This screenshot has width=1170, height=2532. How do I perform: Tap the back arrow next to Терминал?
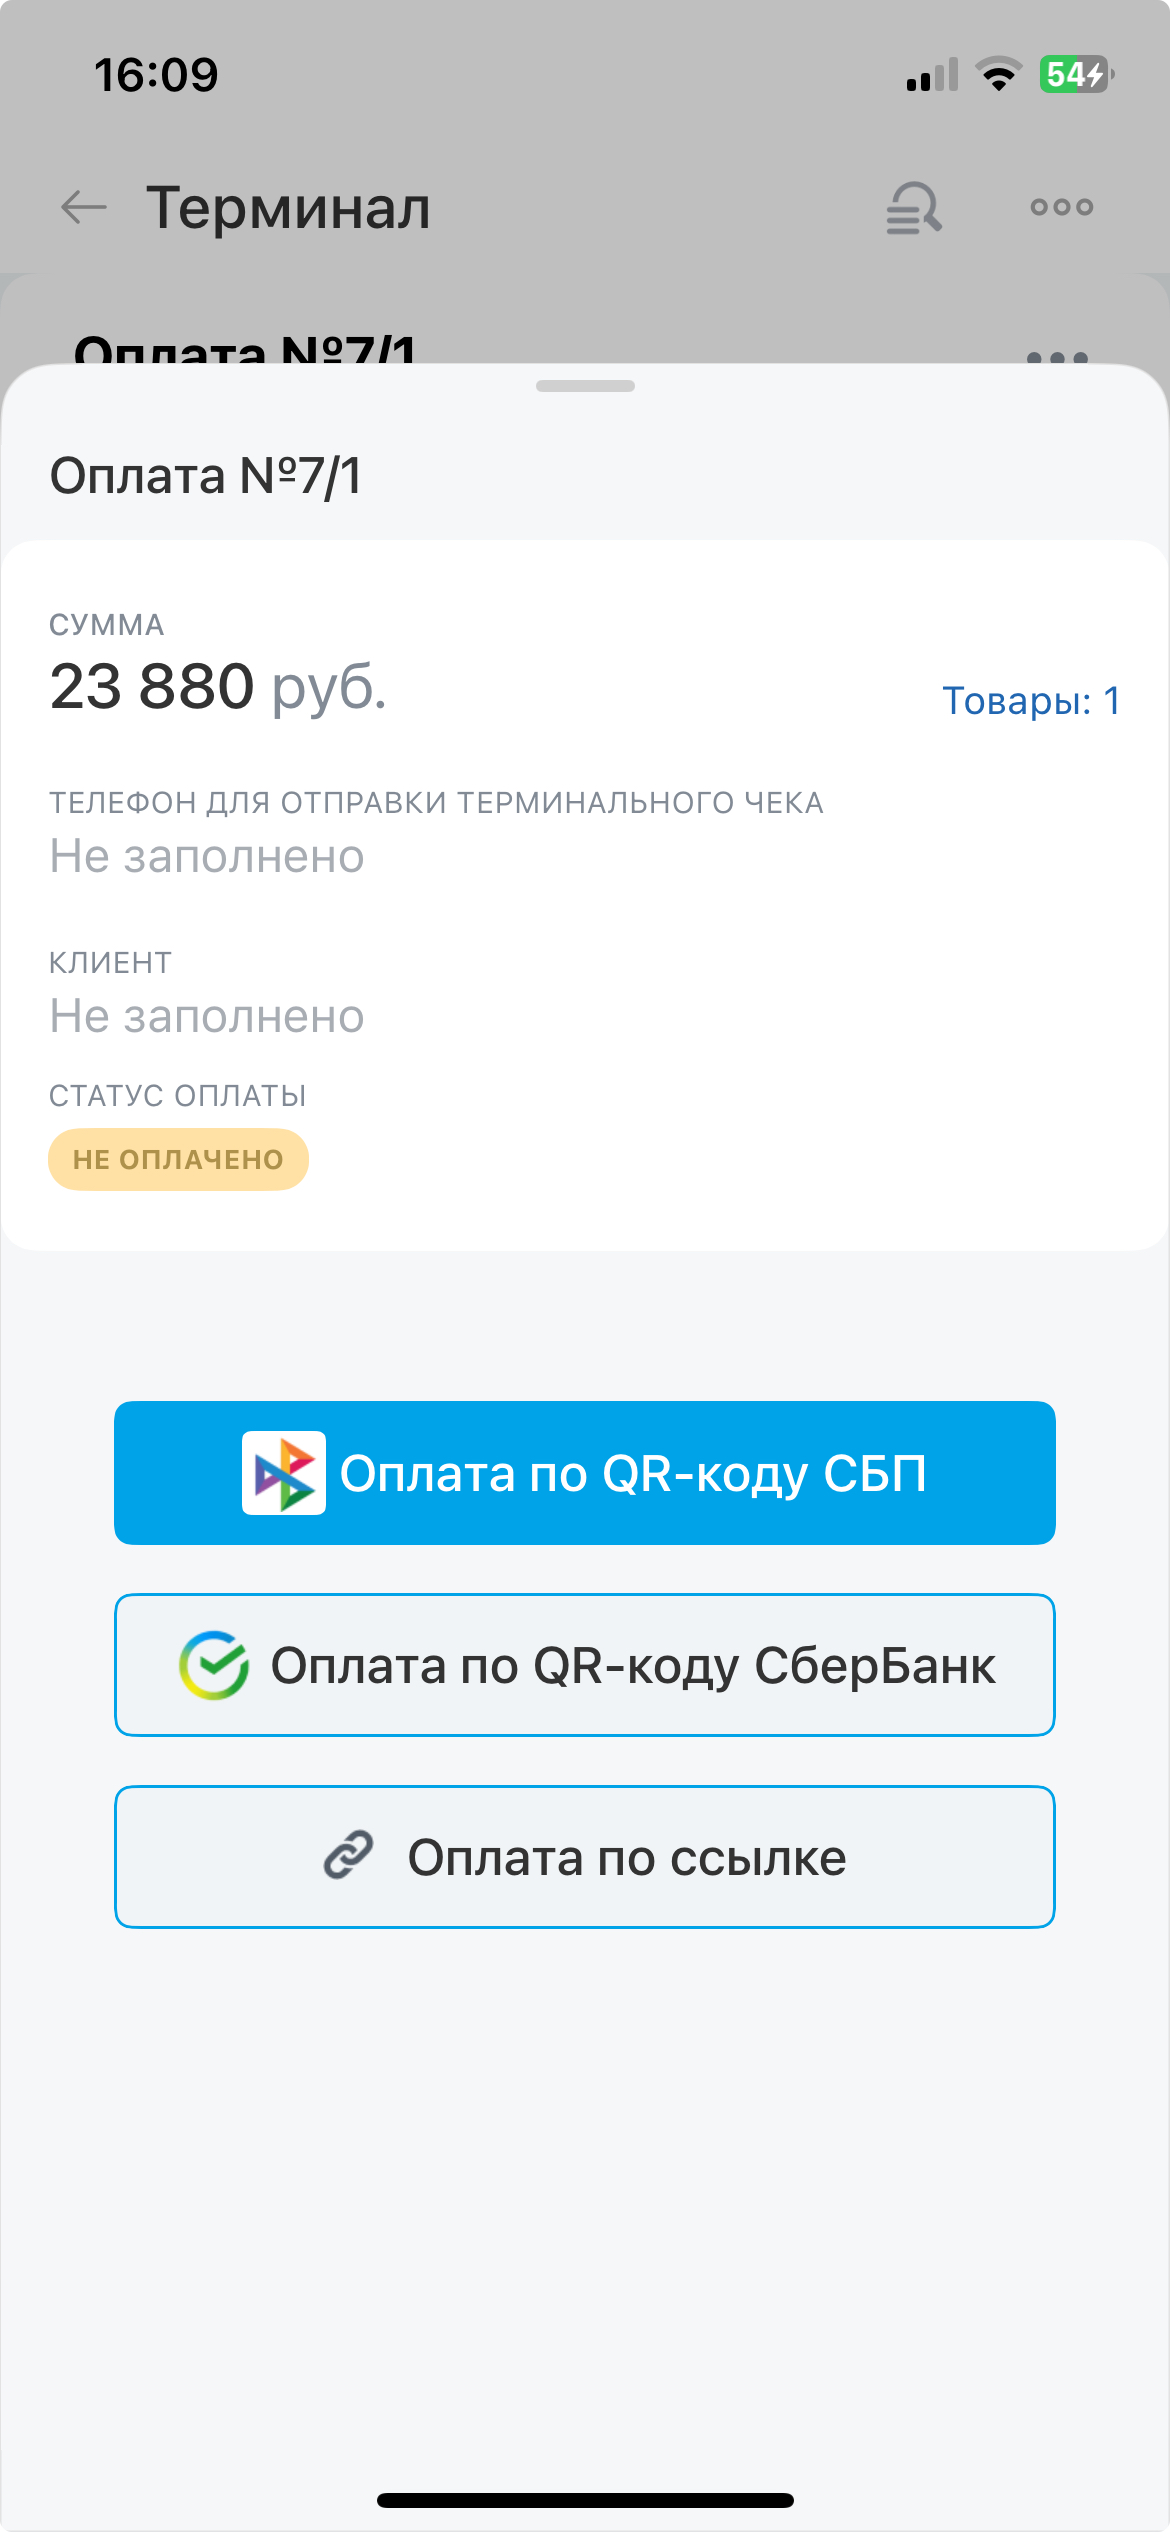(84, 208)
